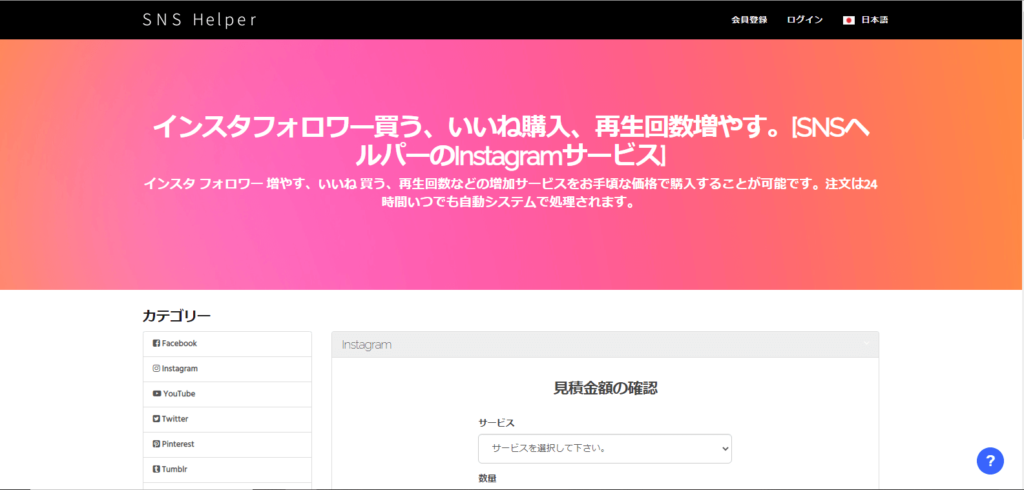This screenshot has height=490, width=1024.
Task: Click the Japan flag icon
Action: point(849,20)
